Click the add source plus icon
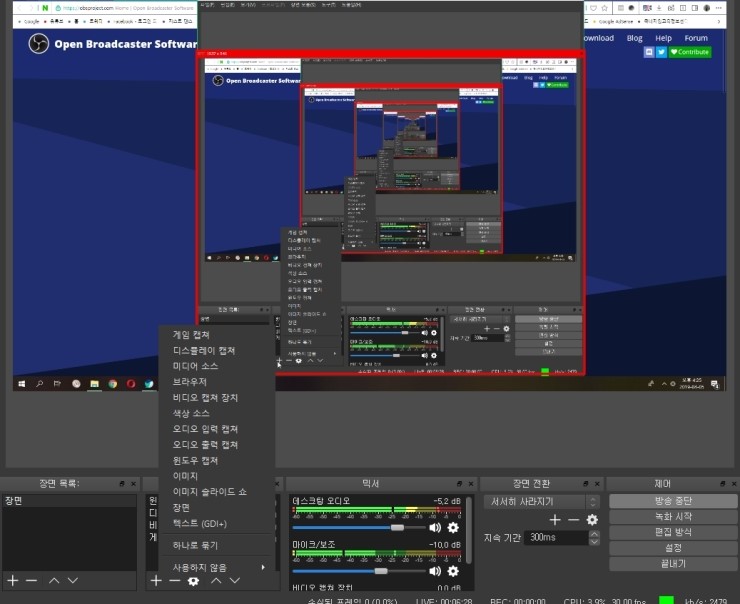This screenshot has height=604, width=740. [x=156, y=580]
